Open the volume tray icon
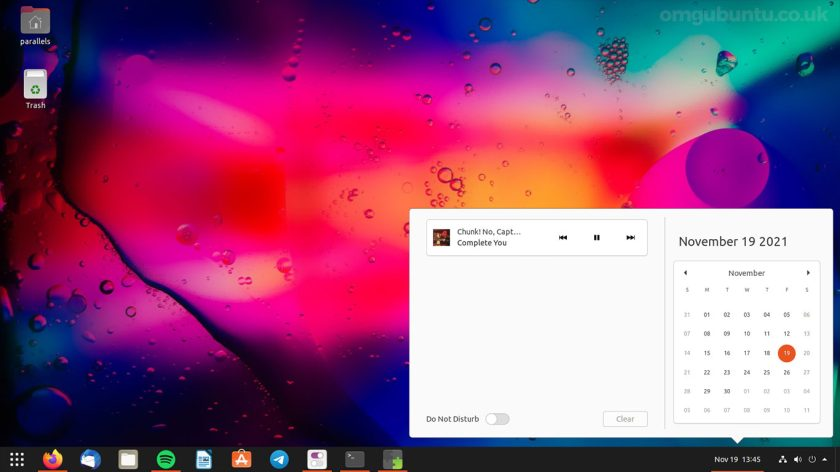The image size is (840, 472). [798, 459]
